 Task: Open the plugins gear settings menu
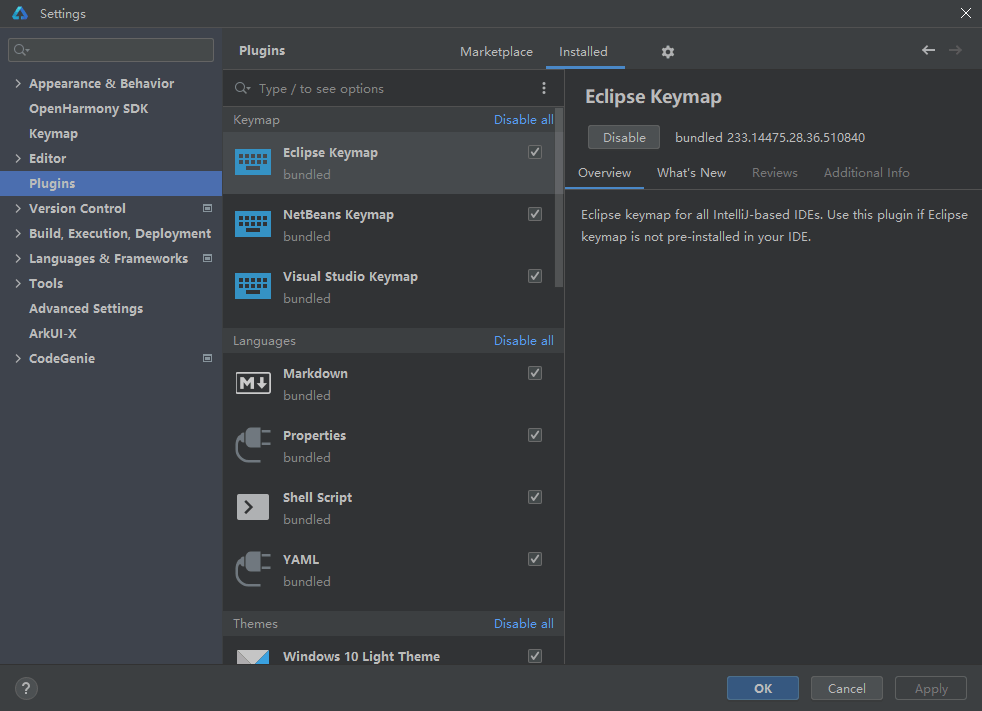668,52
